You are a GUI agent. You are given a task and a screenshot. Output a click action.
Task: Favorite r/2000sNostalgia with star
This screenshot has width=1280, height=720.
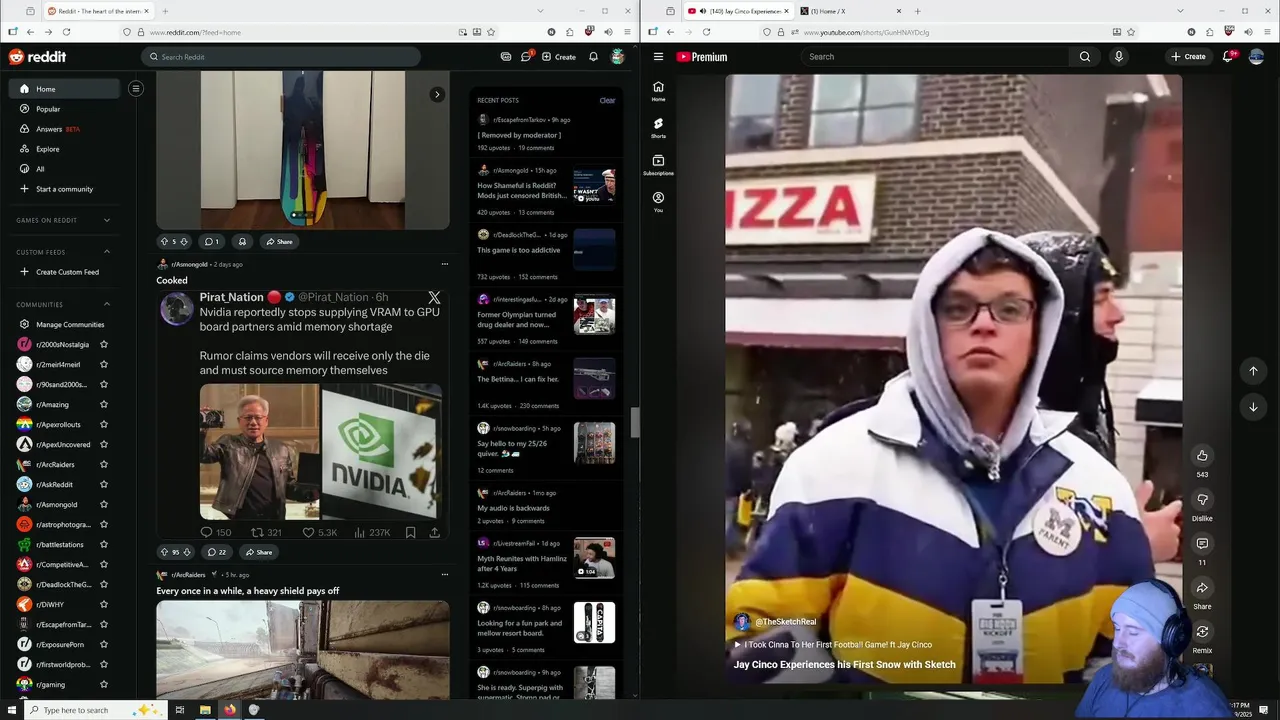103,344
